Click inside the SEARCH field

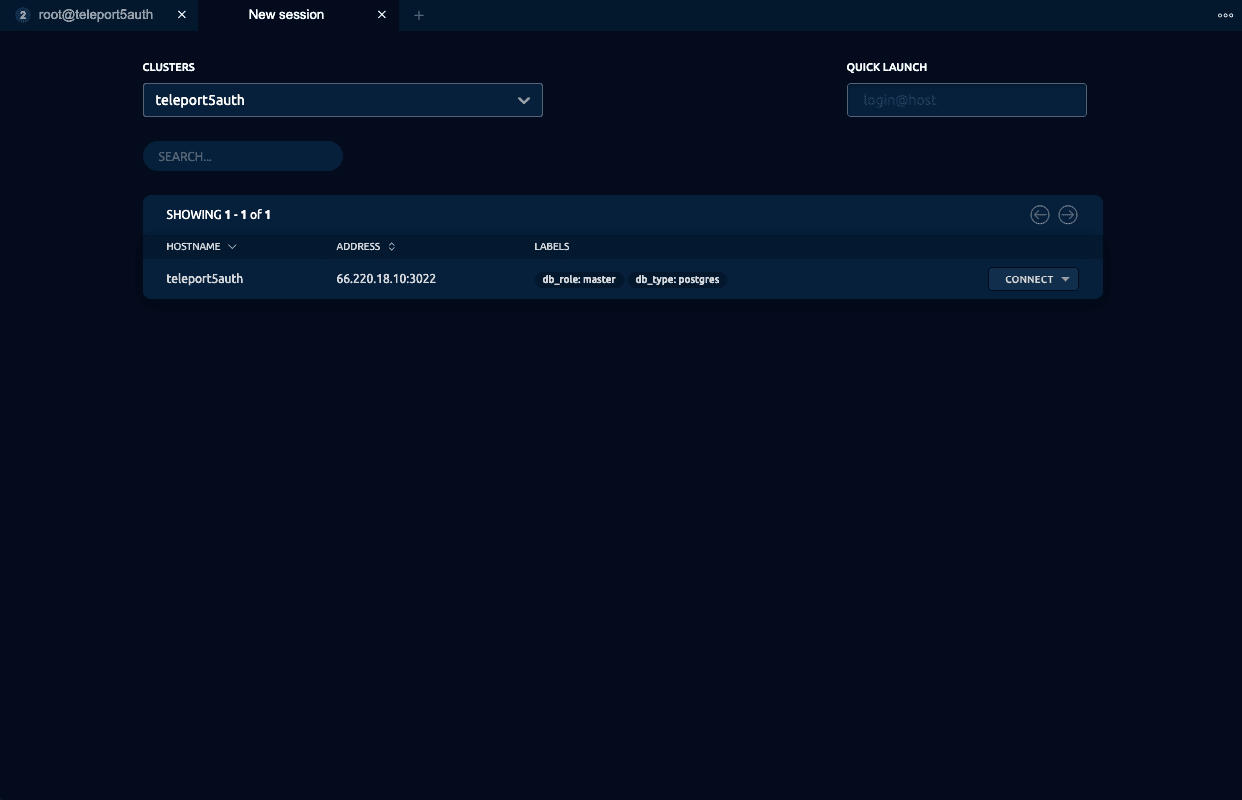coord(243,156)
